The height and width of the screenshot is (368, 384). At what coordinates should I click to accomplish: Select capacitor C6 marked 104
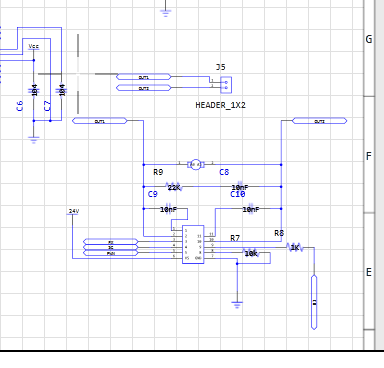(x=34, y=90)
